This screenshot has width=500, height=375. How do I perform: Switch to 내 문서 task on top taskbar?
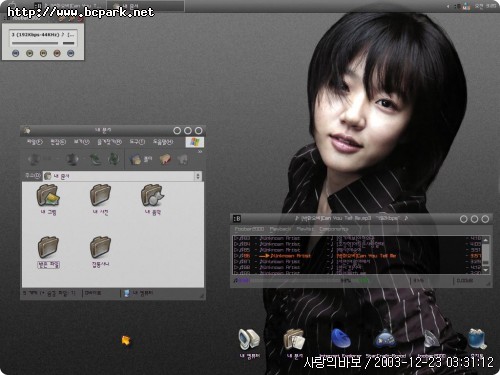(x=146, y=6)
